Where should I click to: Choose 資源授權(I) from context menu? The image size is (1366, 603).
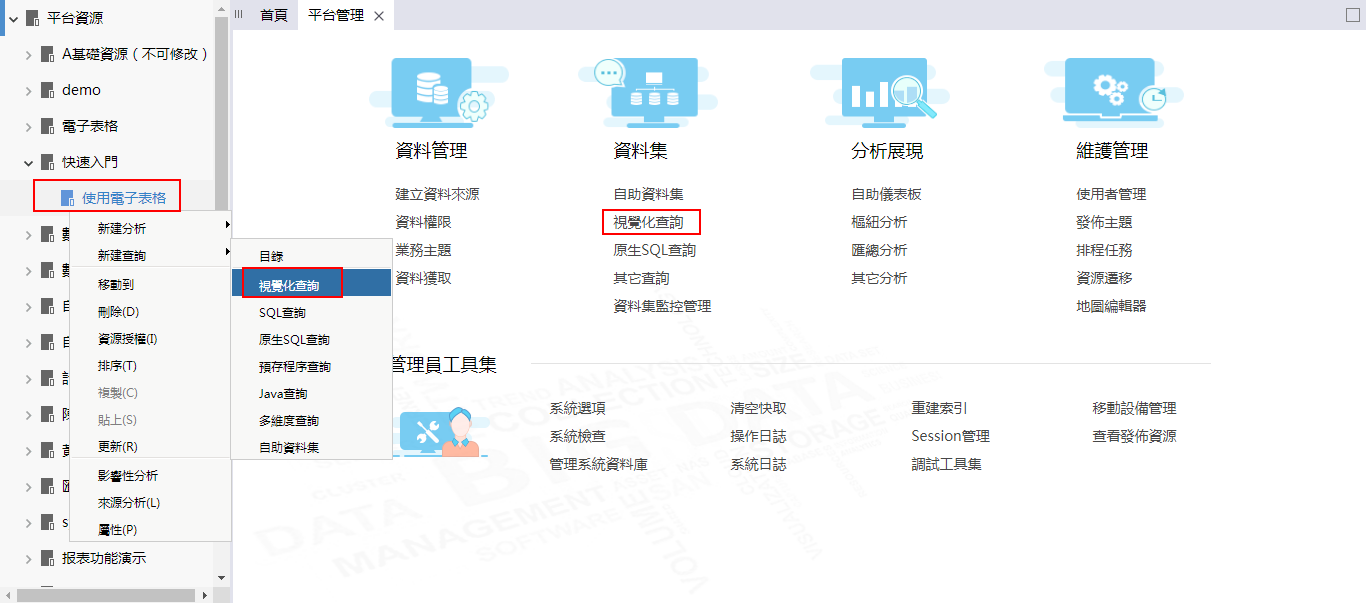127,339
